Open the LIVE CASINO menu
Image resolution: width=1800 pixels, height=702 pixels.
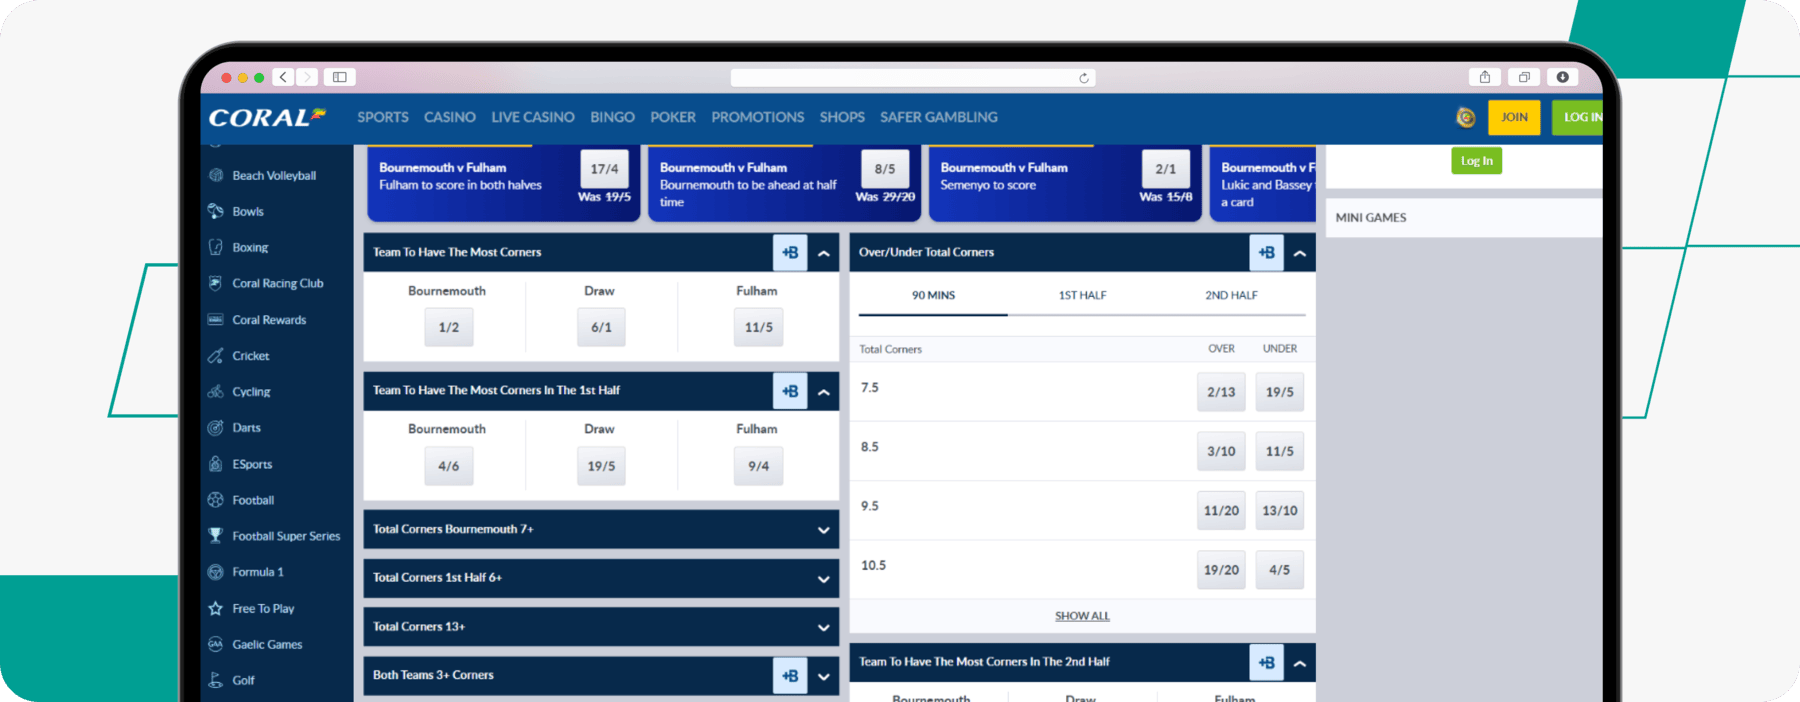pyautogui.click(x=533, y=117)
